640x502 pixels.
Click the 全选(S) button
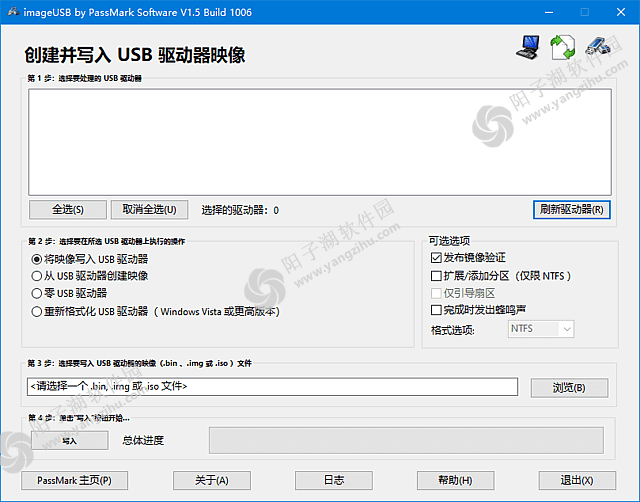68,210
